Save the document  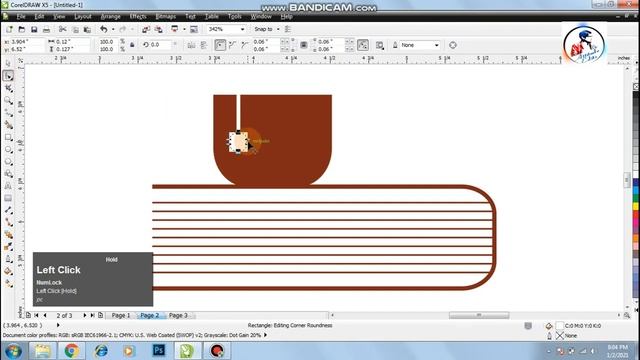coord(34,29)
